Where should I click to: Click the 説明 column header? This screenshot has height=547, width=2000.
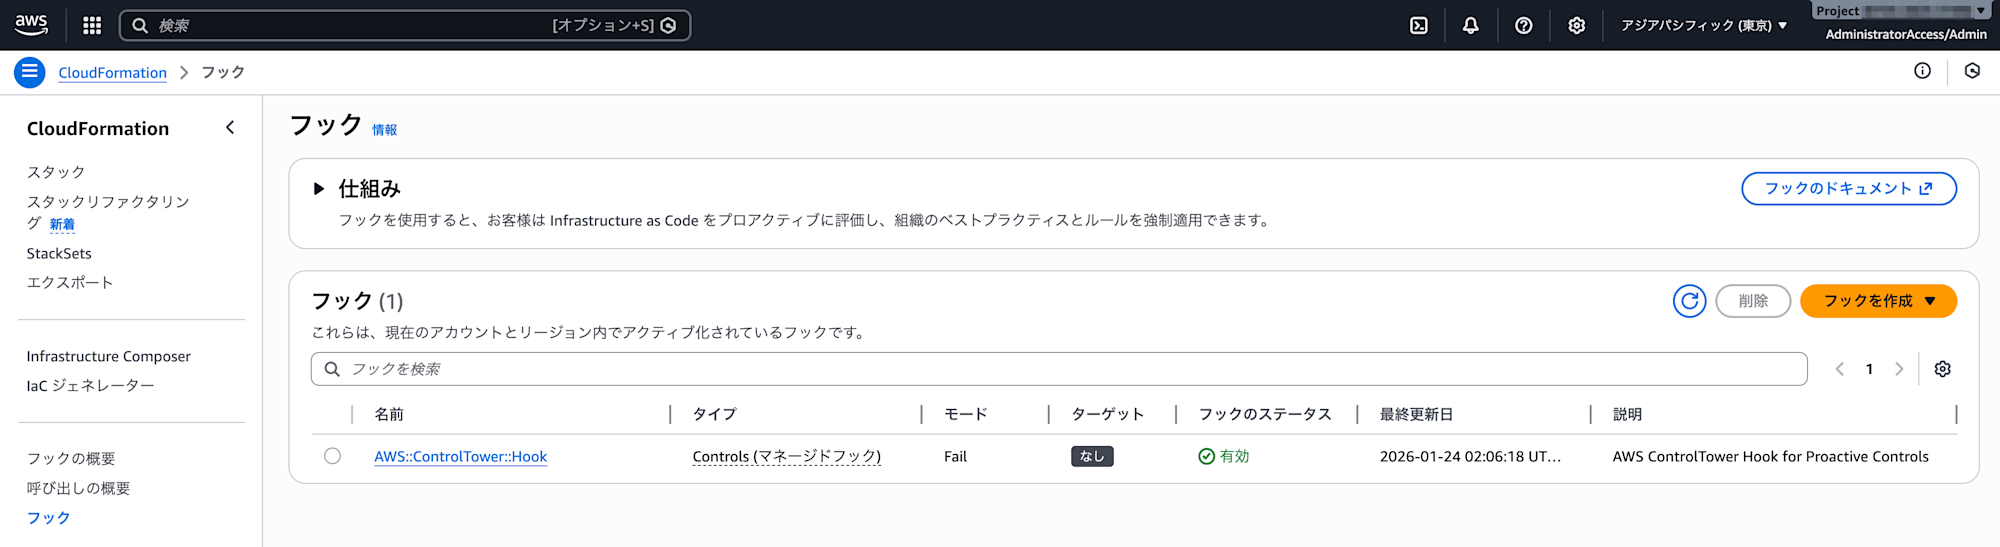1627,414
